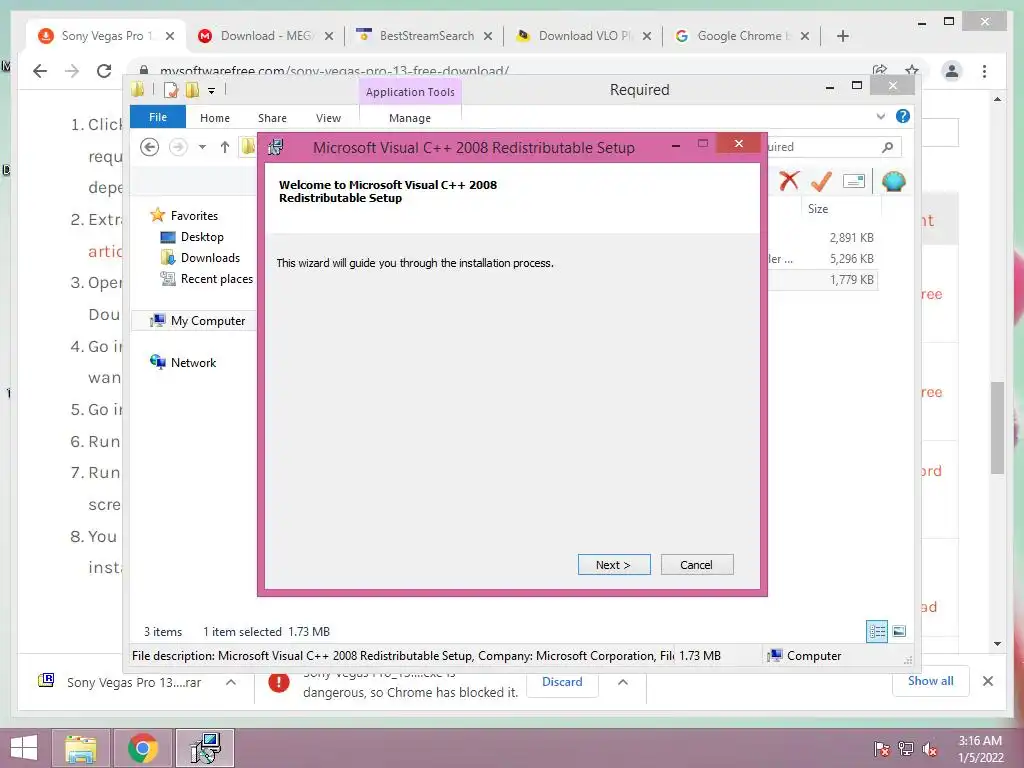Go up one folder level in Explorer
This screenshot has width=1024, height=768.
click(225, 148)
